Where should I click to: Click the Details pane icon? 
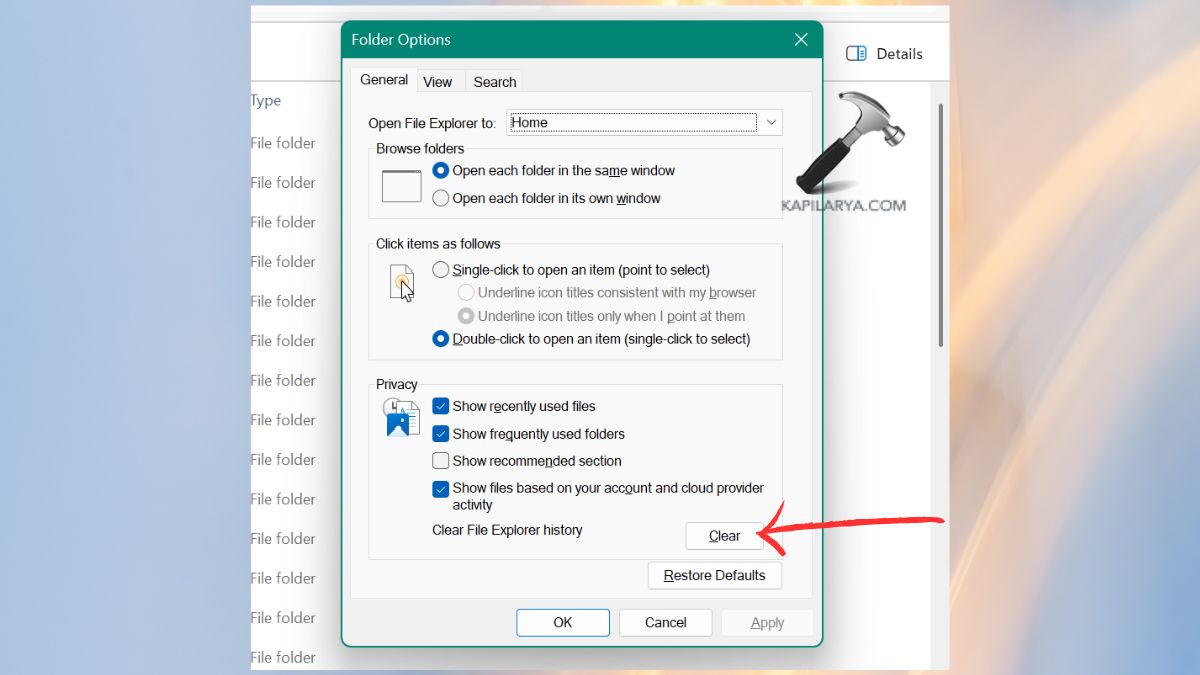[856, 53]
